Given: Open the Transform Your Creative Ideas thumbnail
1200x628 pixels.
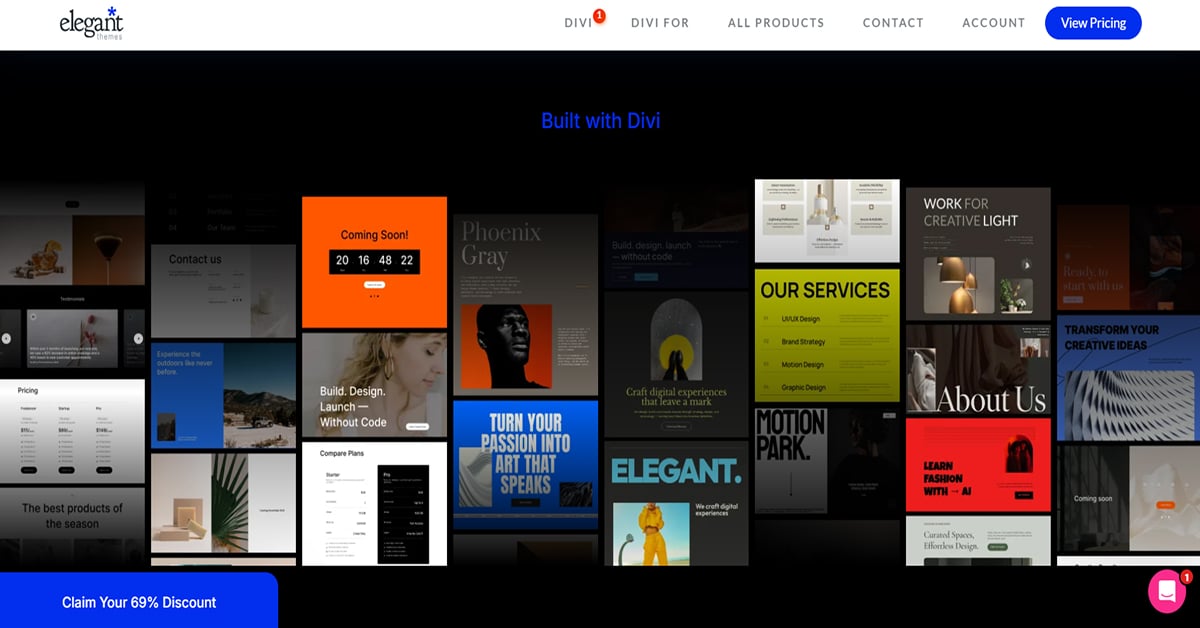Looking at the screenshot, I should click(x=1128, y=378).
